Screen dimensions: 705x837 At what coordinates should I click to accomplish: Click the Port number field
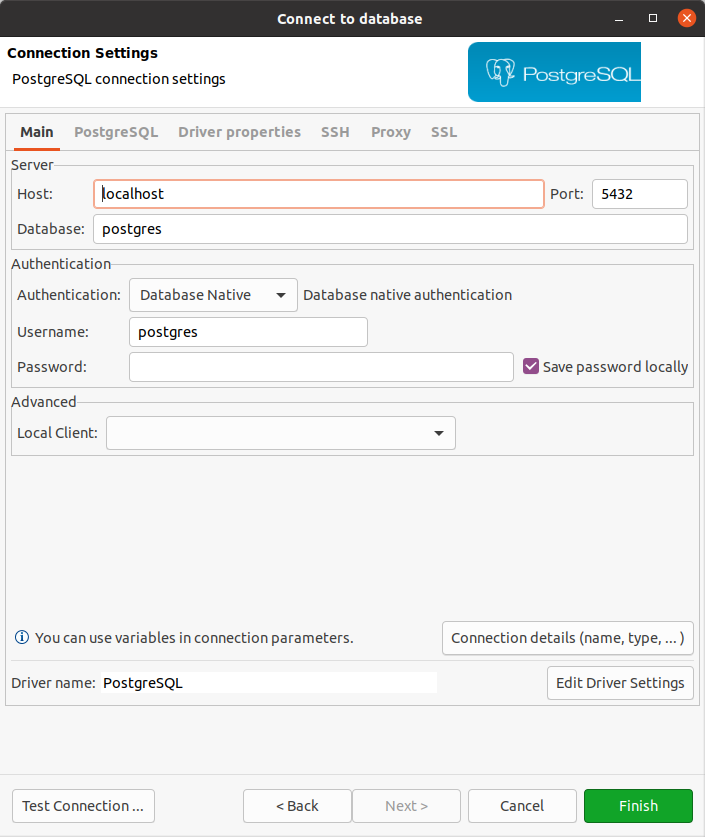coord(639,194)
